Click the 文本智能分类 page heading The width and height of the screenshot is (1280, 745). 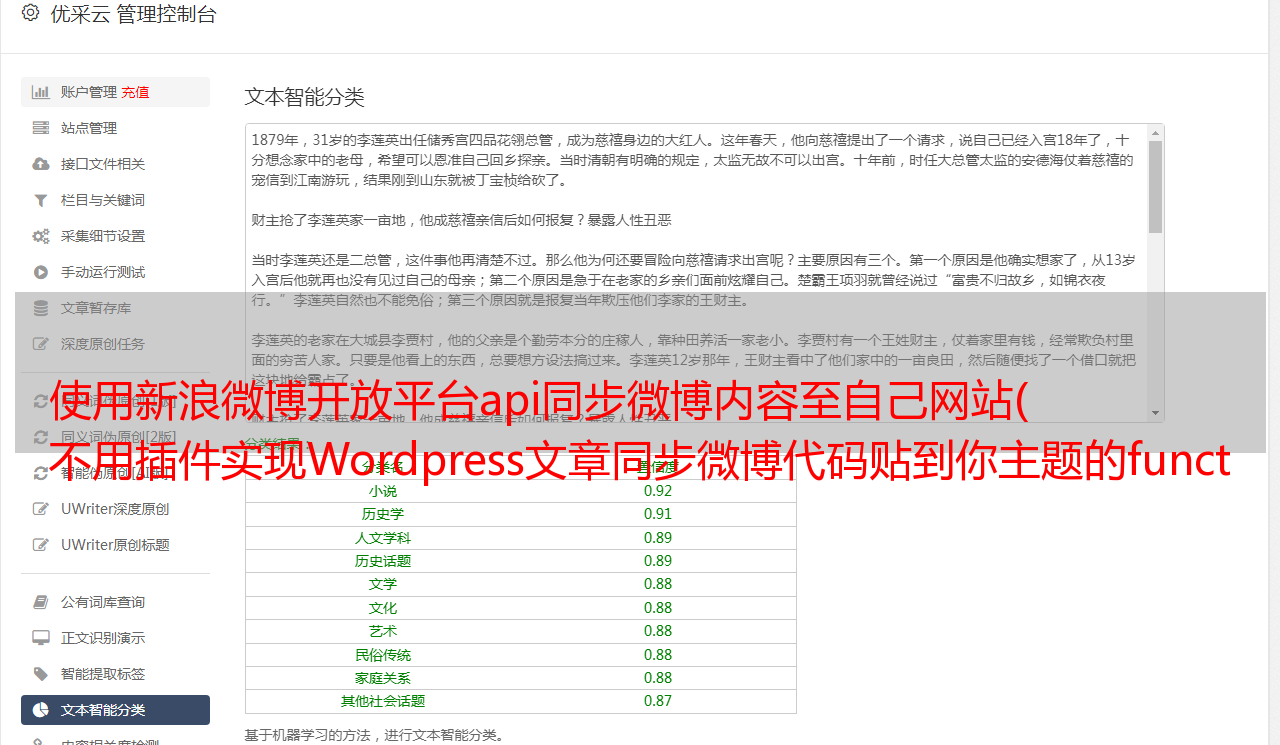(x=305, y=97)
